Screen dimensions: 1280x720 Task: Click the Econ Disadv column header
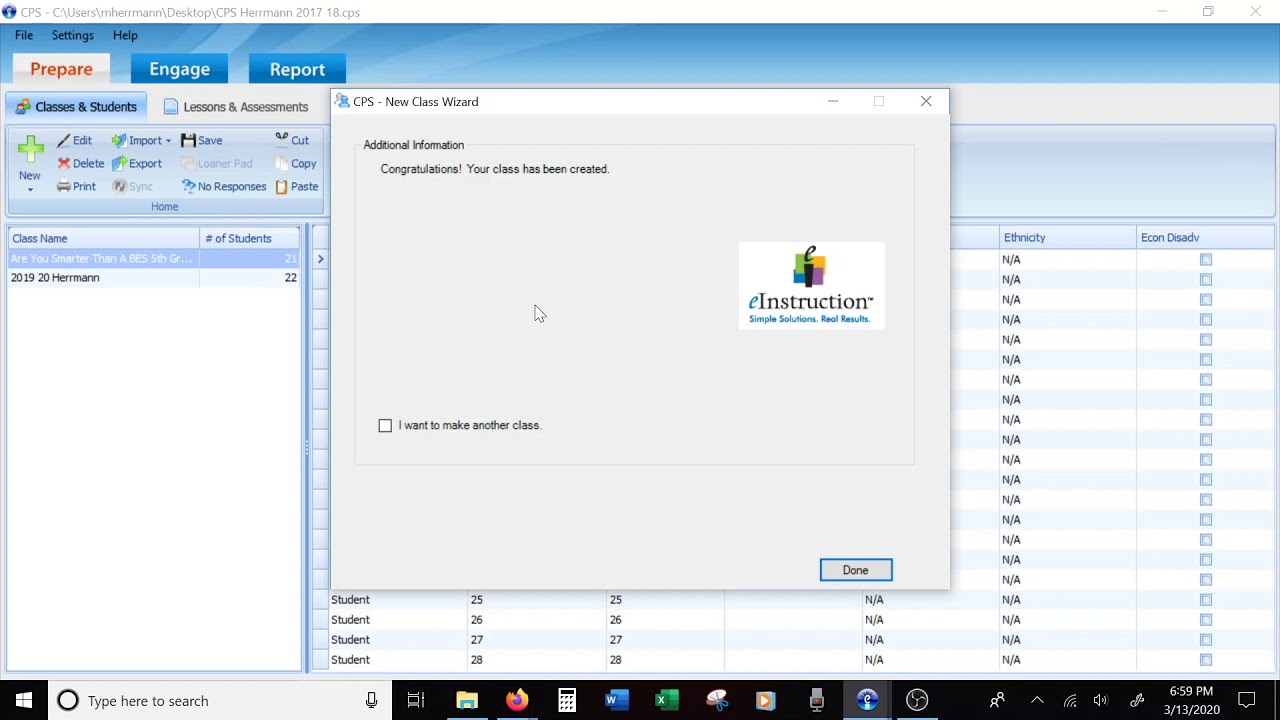point(1205,238)
